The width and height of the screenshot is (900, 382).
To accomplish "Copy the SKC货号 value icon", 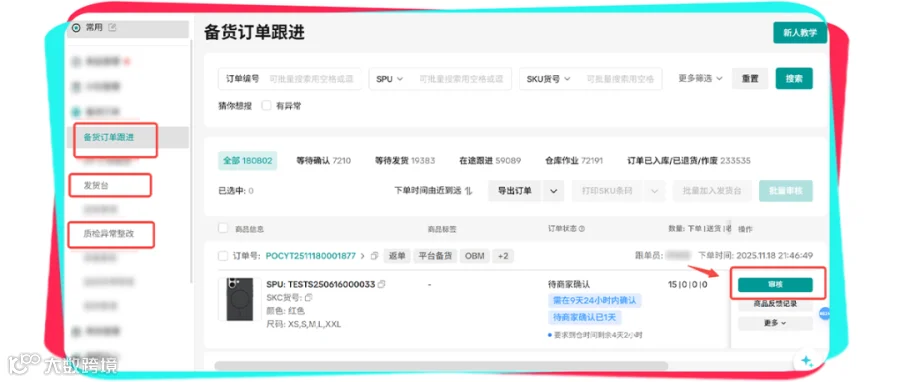I will tap(308, 297).
